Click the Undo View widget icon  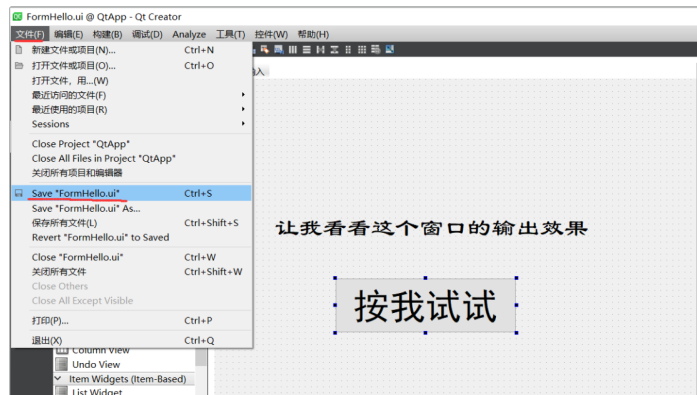pyautogui.click(x=61, y=364)
